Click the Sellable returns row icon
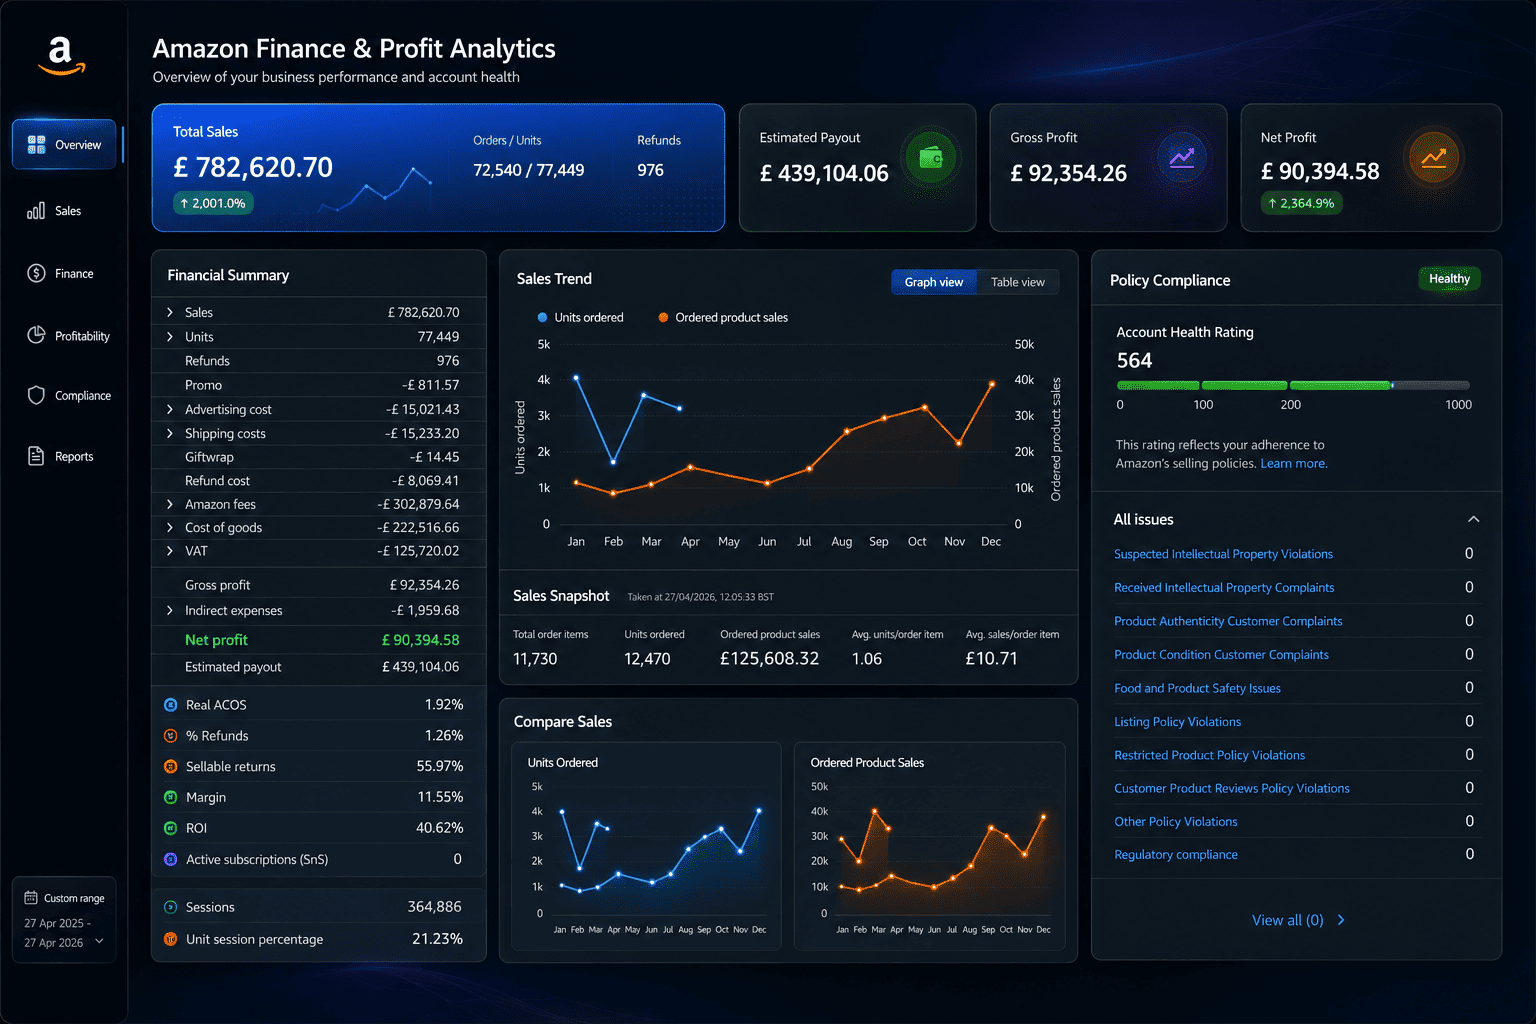1536x1024 pixels. (170, 767)
